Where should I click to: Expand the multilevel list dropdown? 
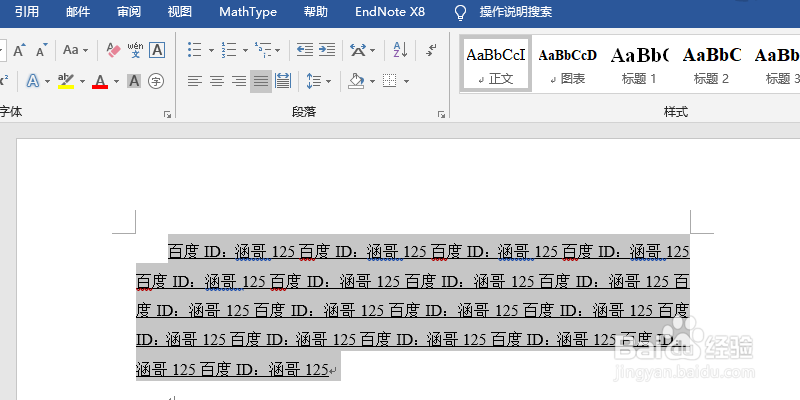coord(278,51)
